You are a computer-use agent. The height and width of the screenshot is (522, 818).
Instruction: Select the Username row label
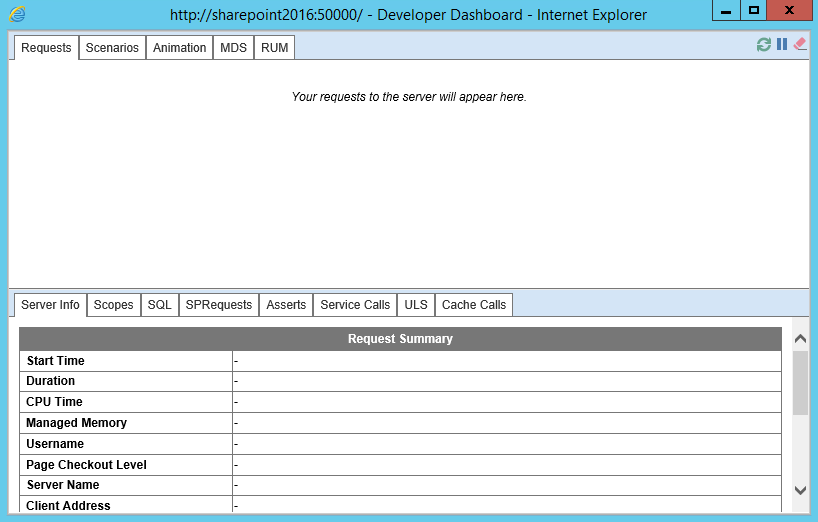[55, 444]
